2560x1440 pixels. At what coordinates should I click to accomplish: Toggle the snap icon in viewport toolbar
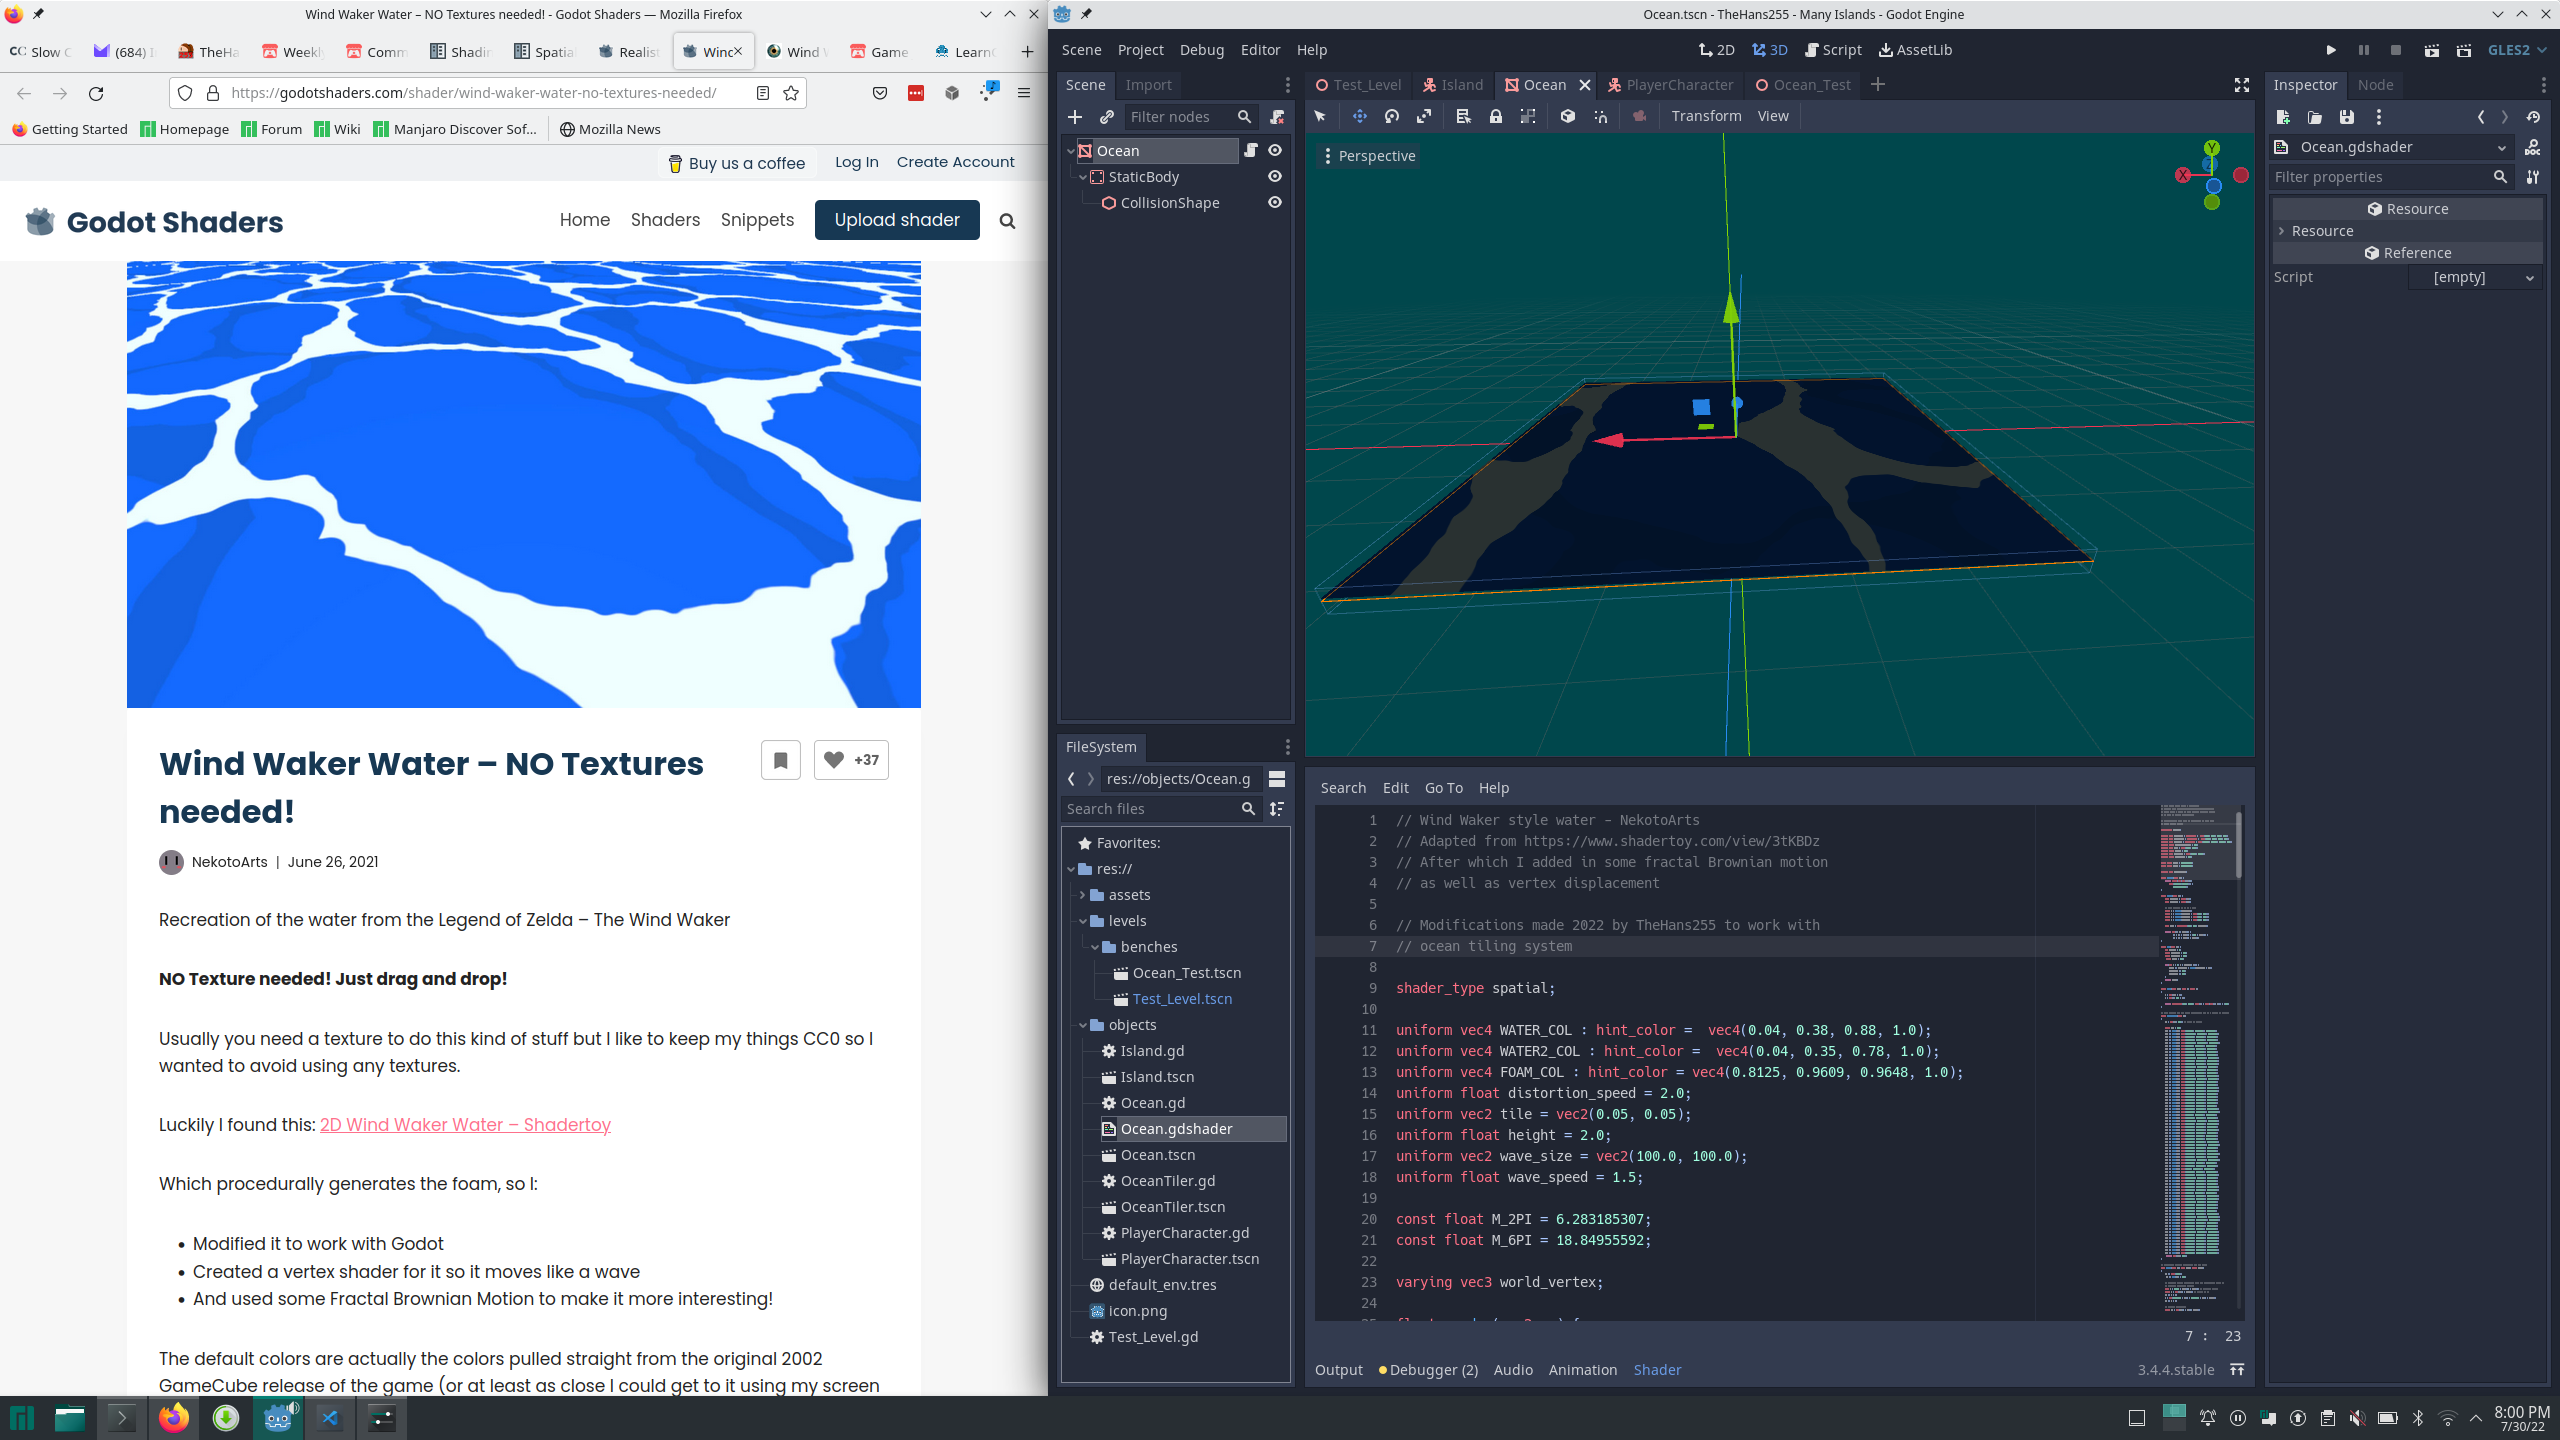(1600, 116)
